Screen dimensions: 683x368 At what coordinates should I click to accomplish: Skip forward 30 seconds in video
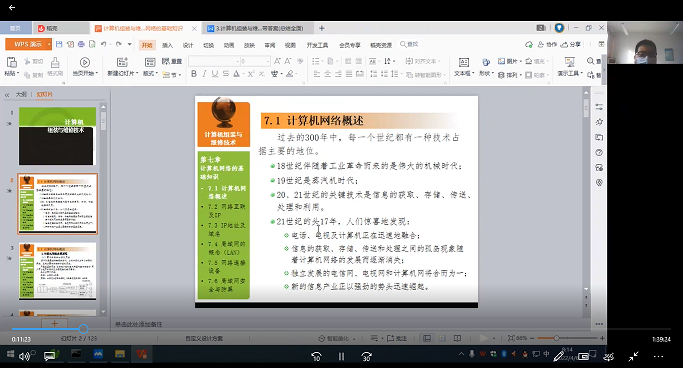point(366,356)
